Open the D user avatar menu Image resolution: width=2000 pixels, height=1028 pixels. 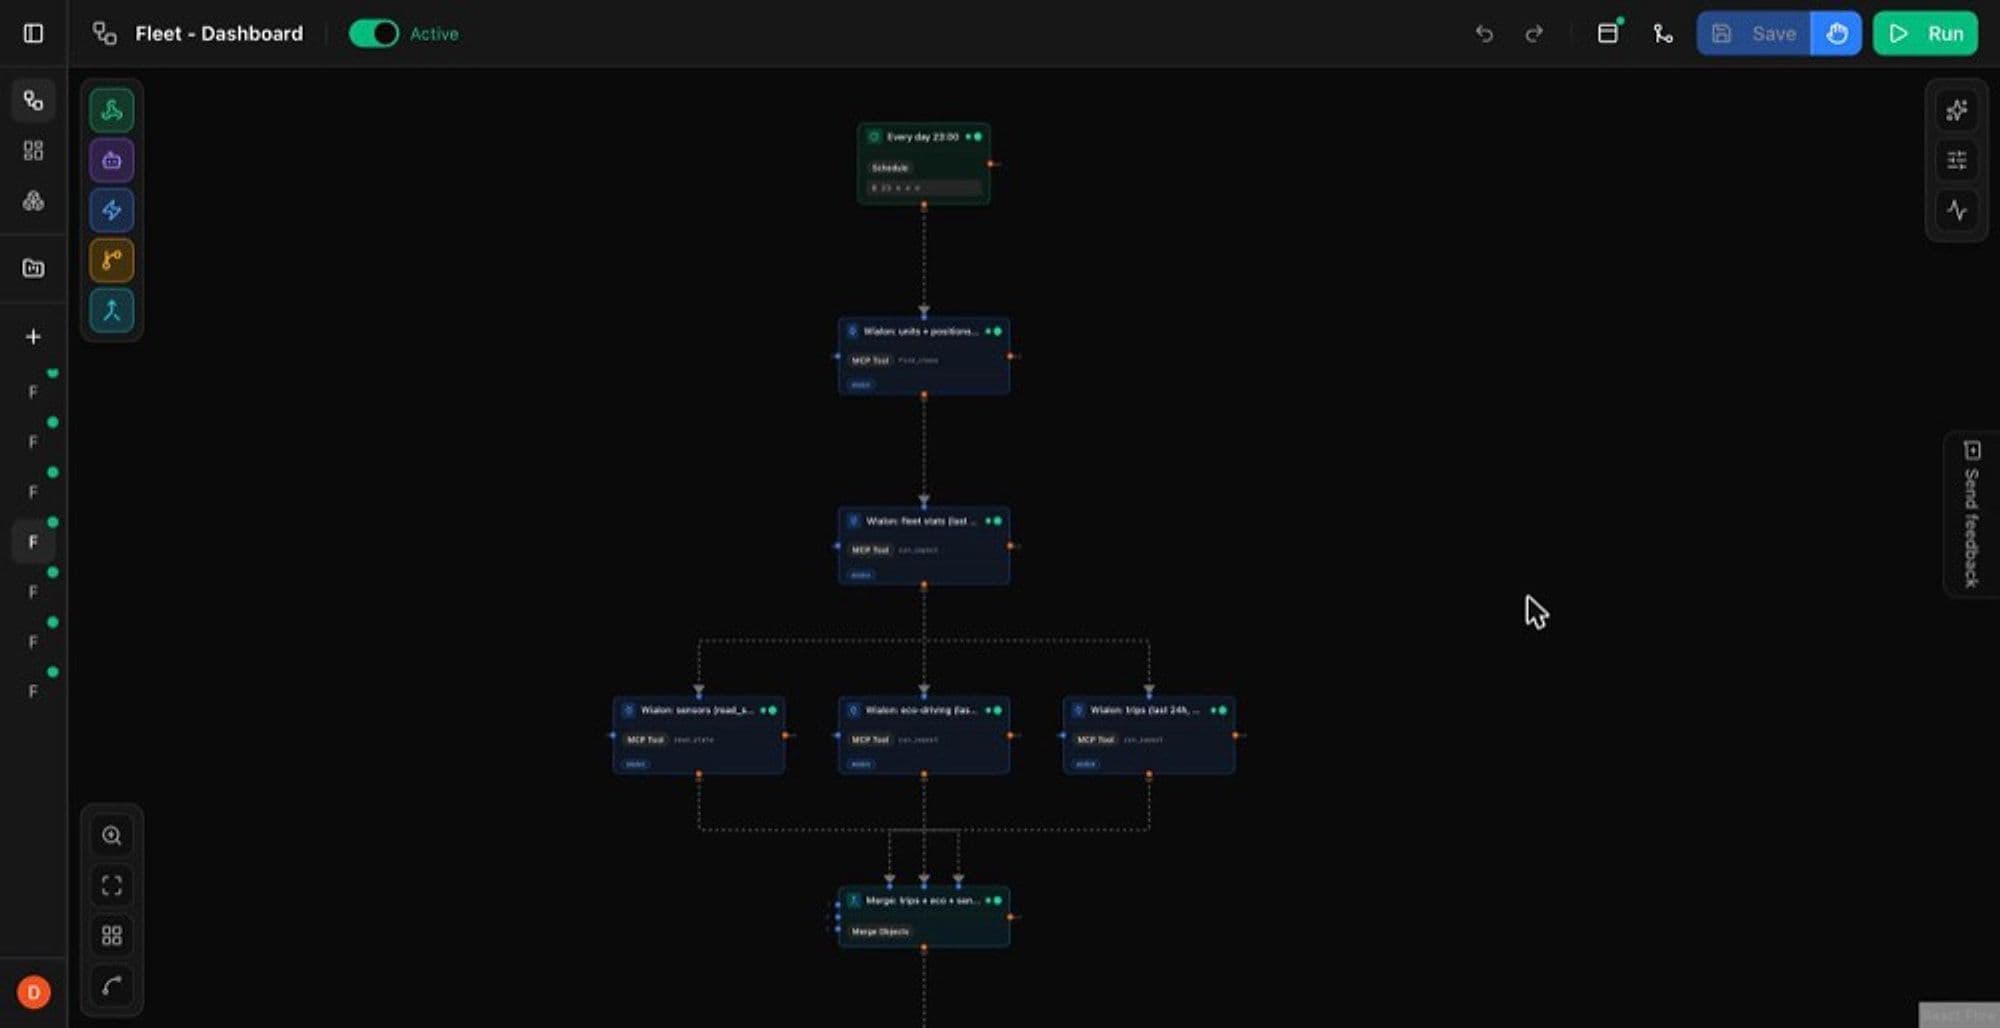33,992
